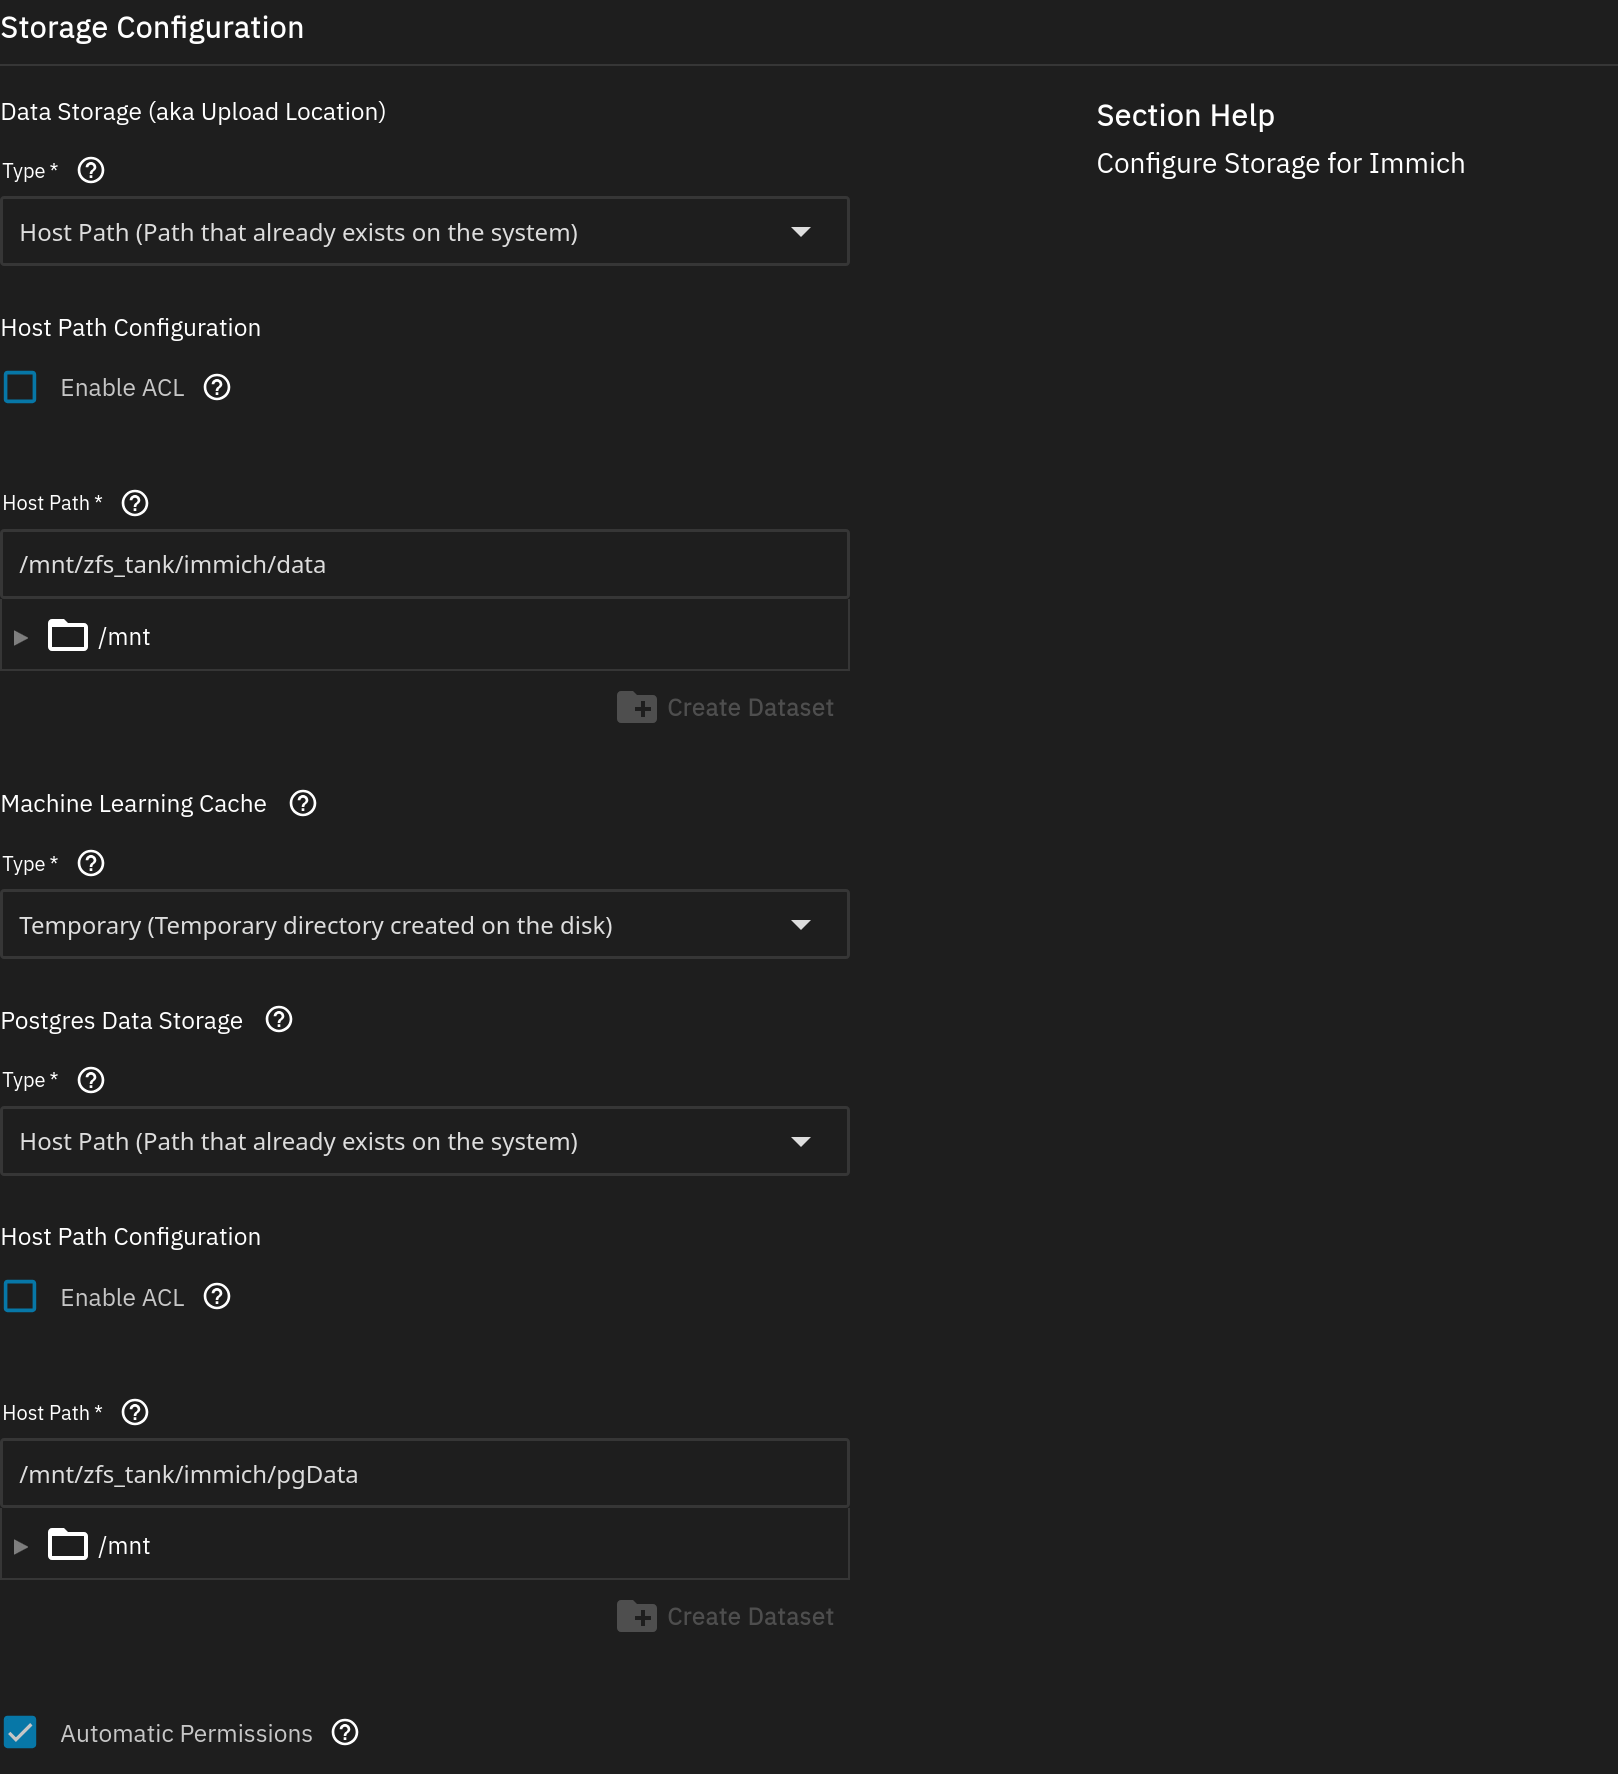Enable ACL for Data Storage host path
The height and width of the screenshot is (1774, 1618).
[20, 388]
